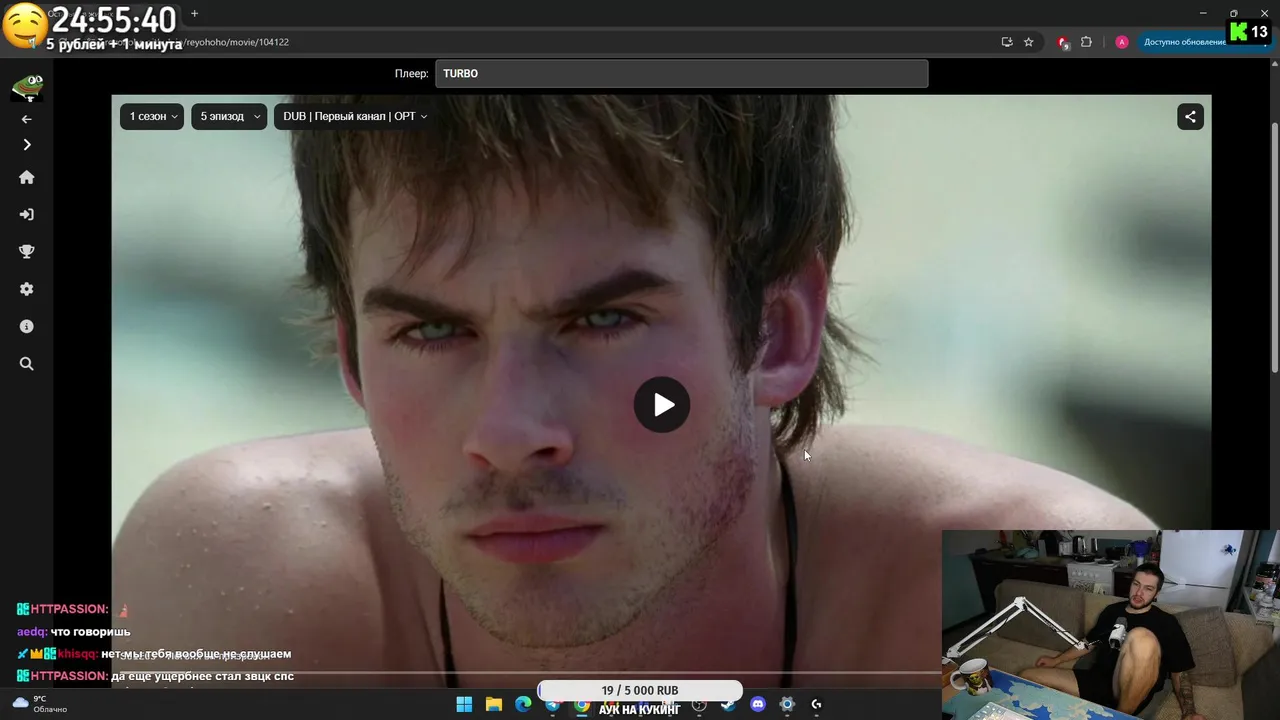The image size is (1280, 720).
Task: Open Steam from the taskbar
Action: pyautogui.click(x=728, y=704)
